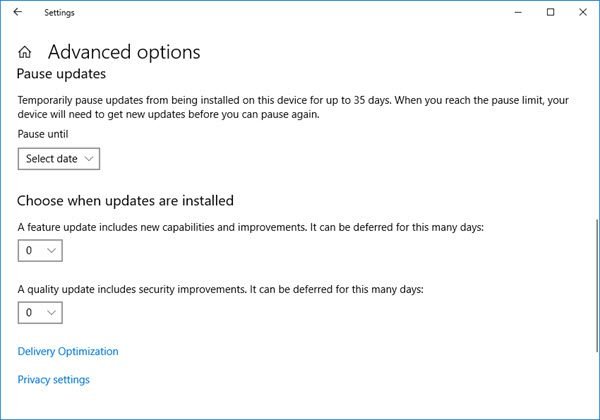The height and width of the screenshot is (420, 600).
Task: Open the Delivery Optimization link
Action: (68, 352)
